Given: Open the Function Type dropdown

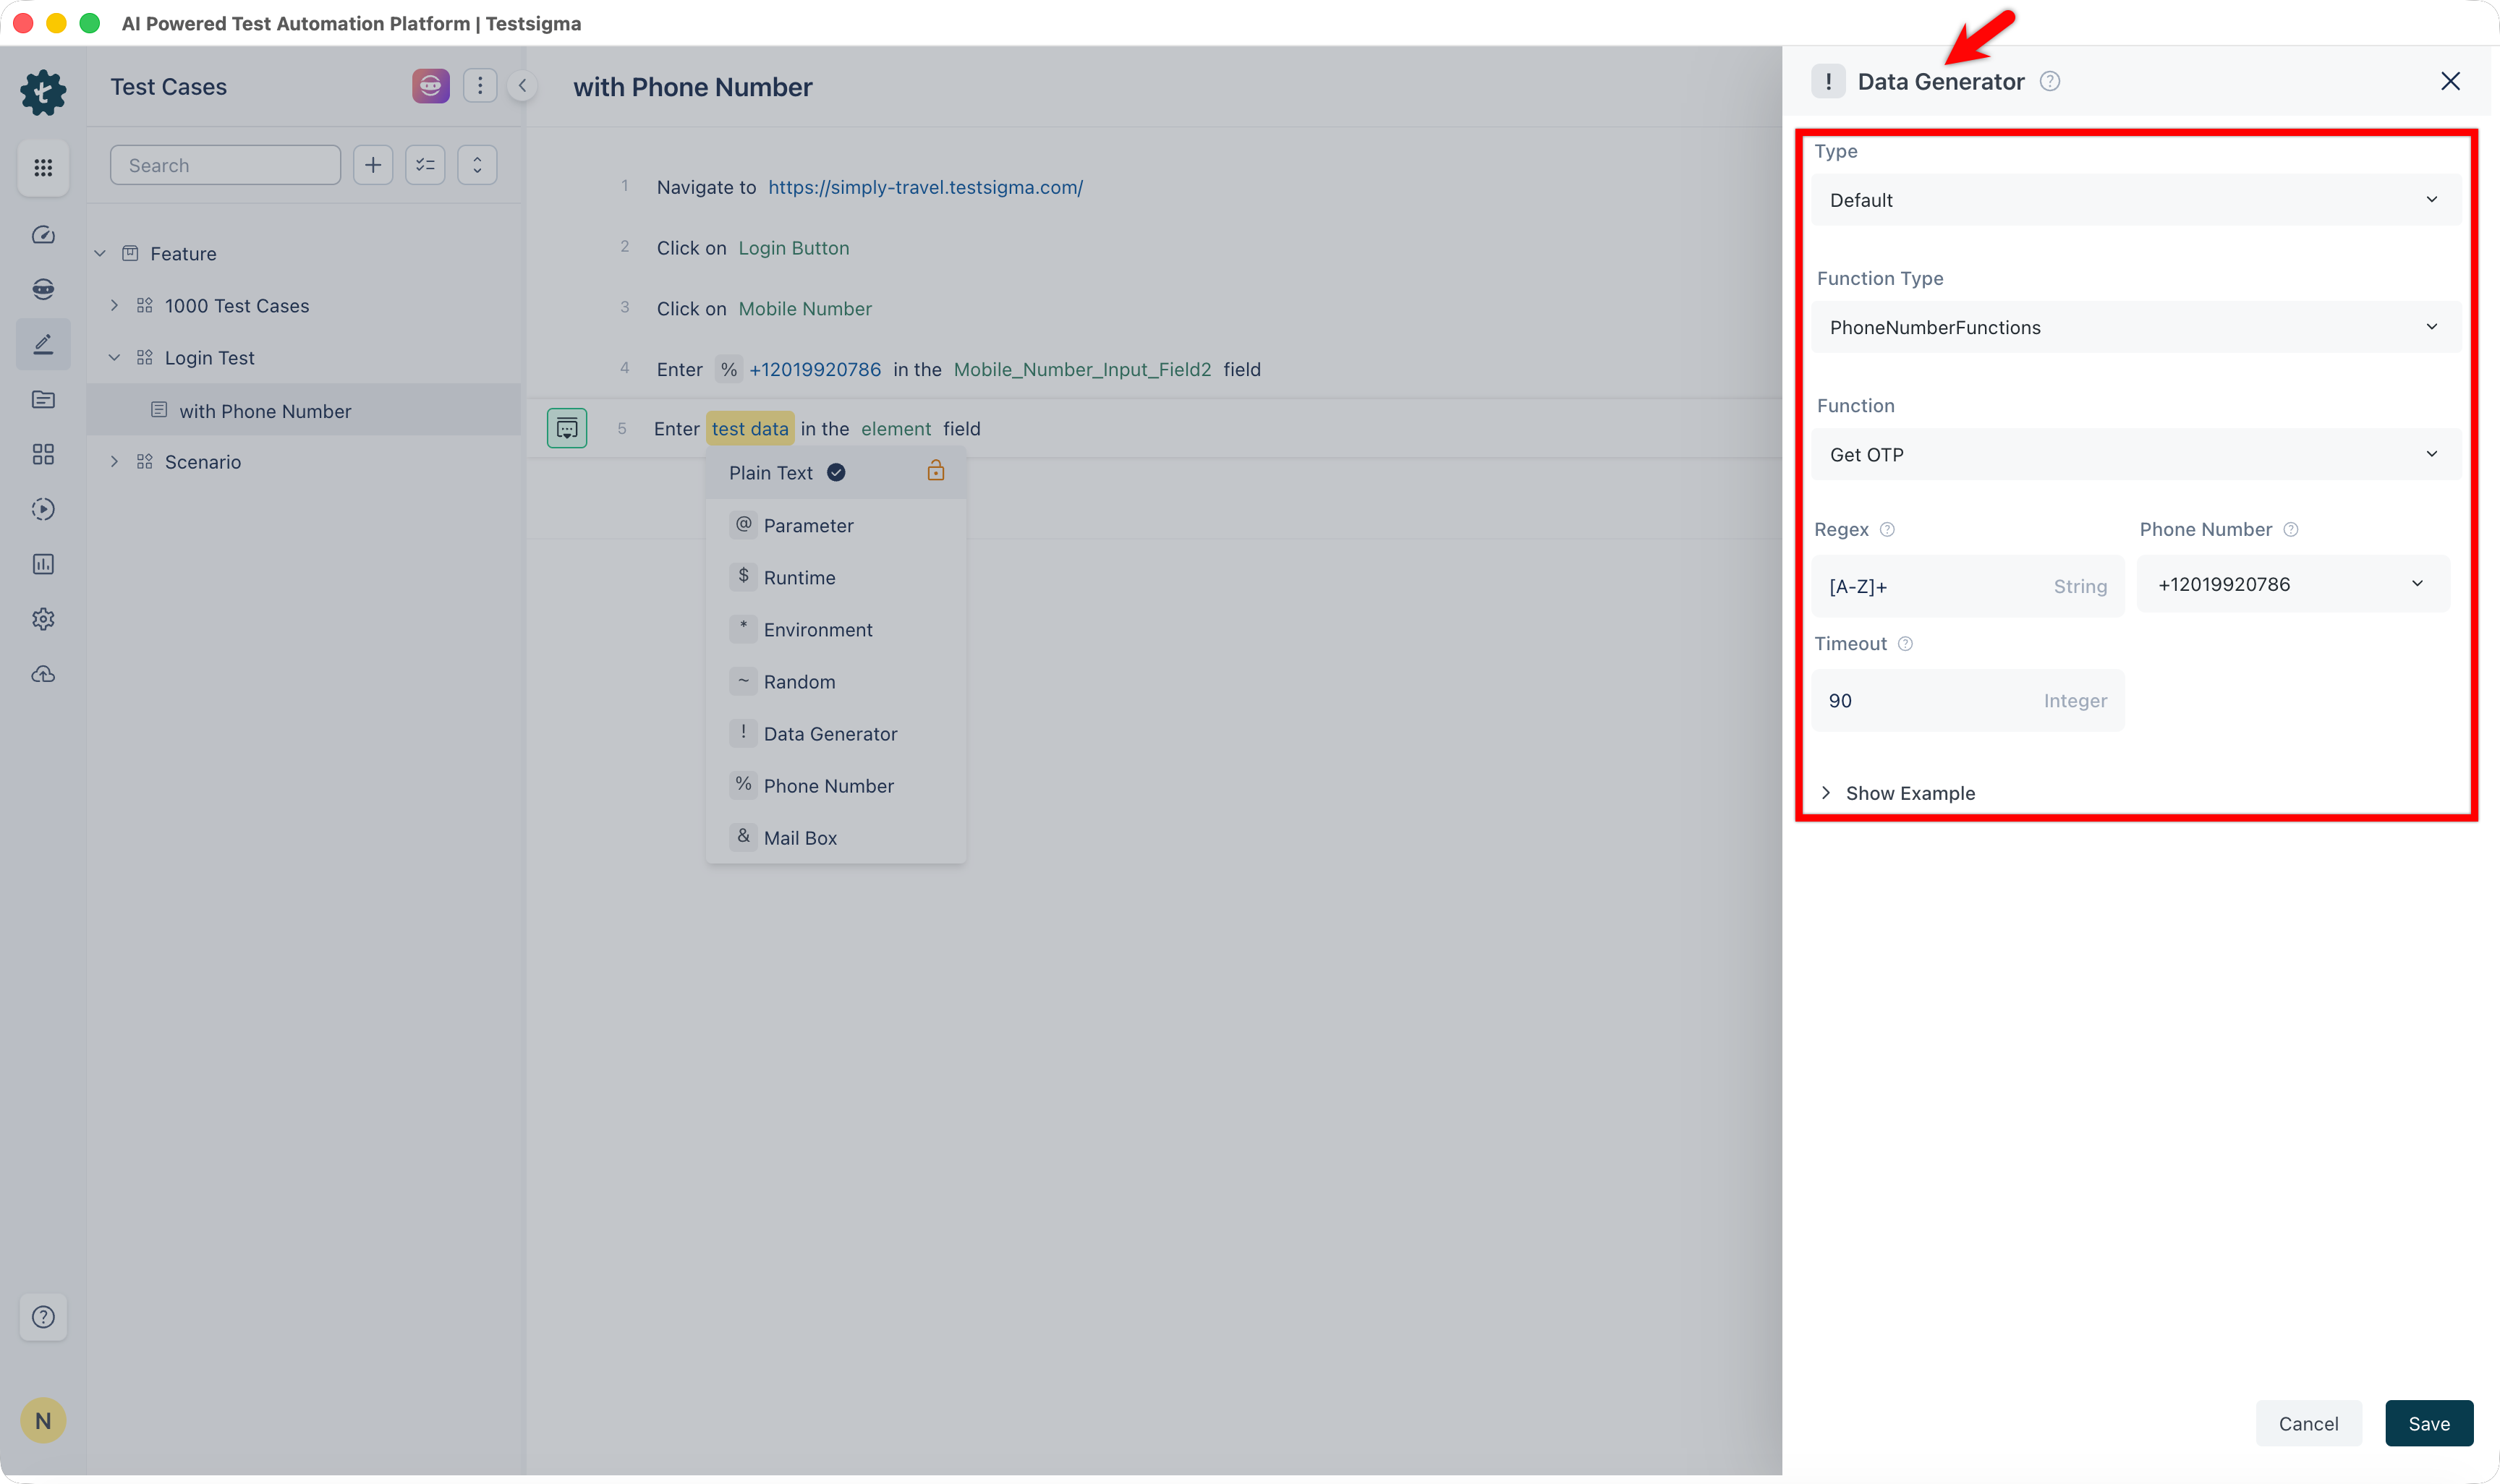Looking at the screenshot, I should pos(2137,327).
